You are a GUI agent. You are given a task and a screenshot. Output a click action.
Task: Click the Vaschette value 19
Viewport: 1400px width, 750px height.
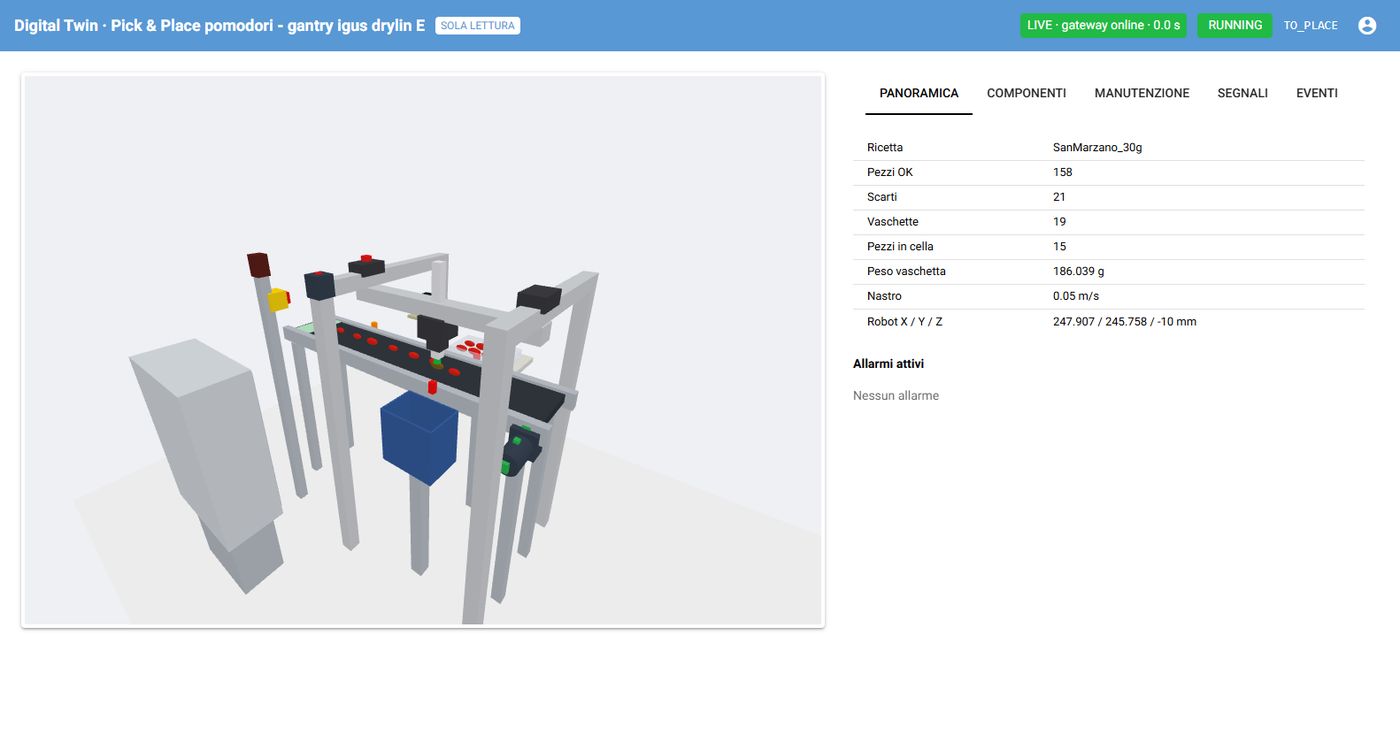click(1060, 222)
